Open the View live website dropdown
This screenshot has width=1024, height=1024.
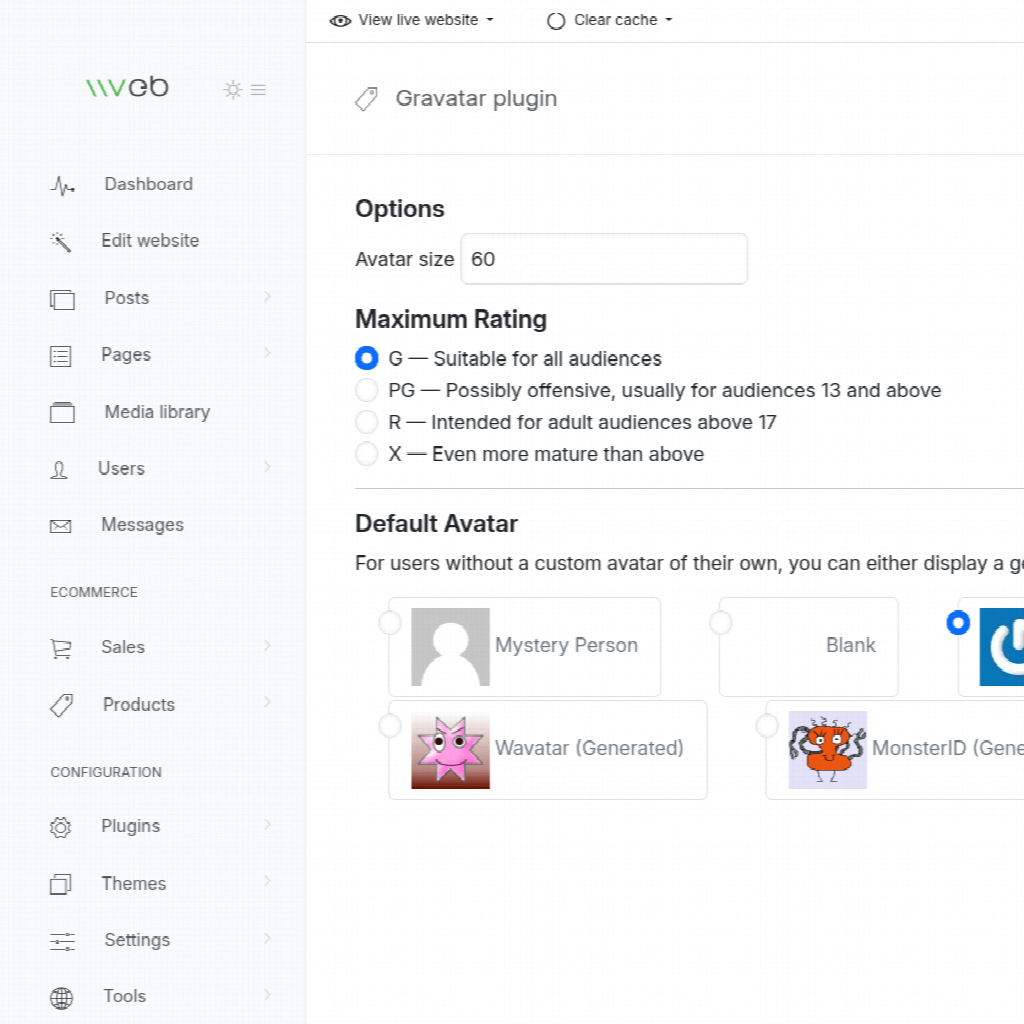pos(412,20)
